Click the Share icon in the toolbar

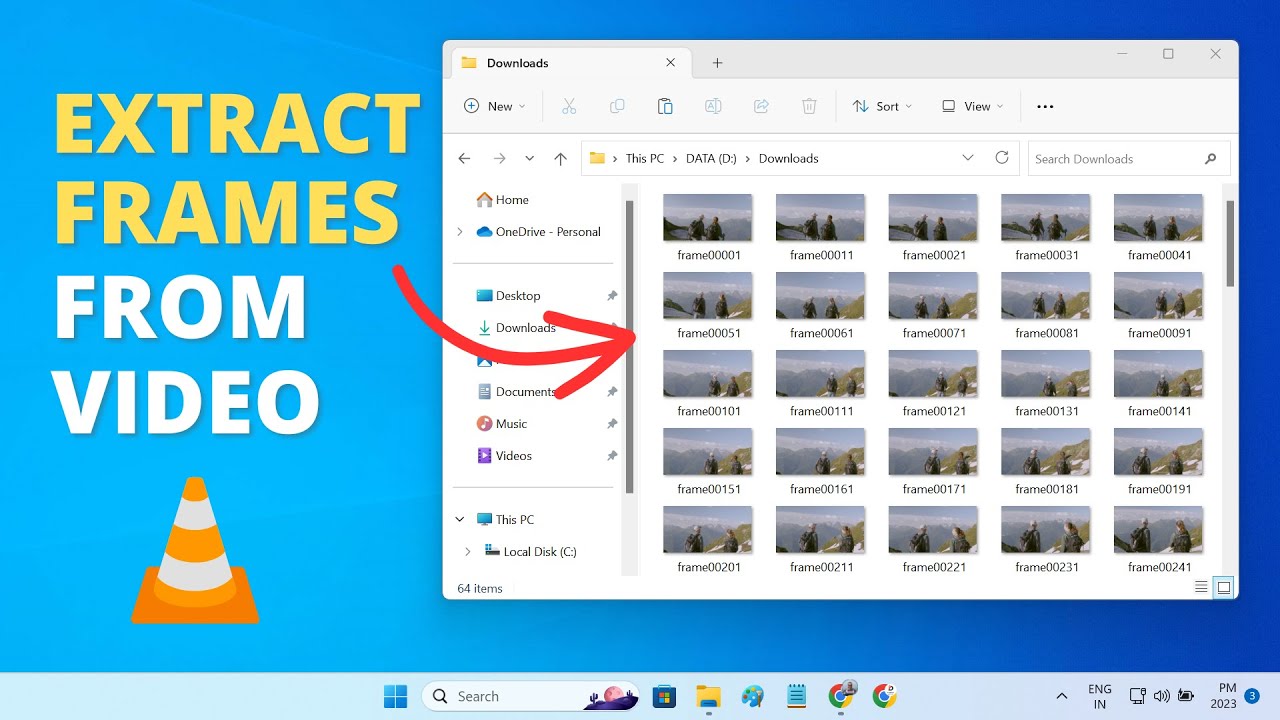(x=761, y=106)
